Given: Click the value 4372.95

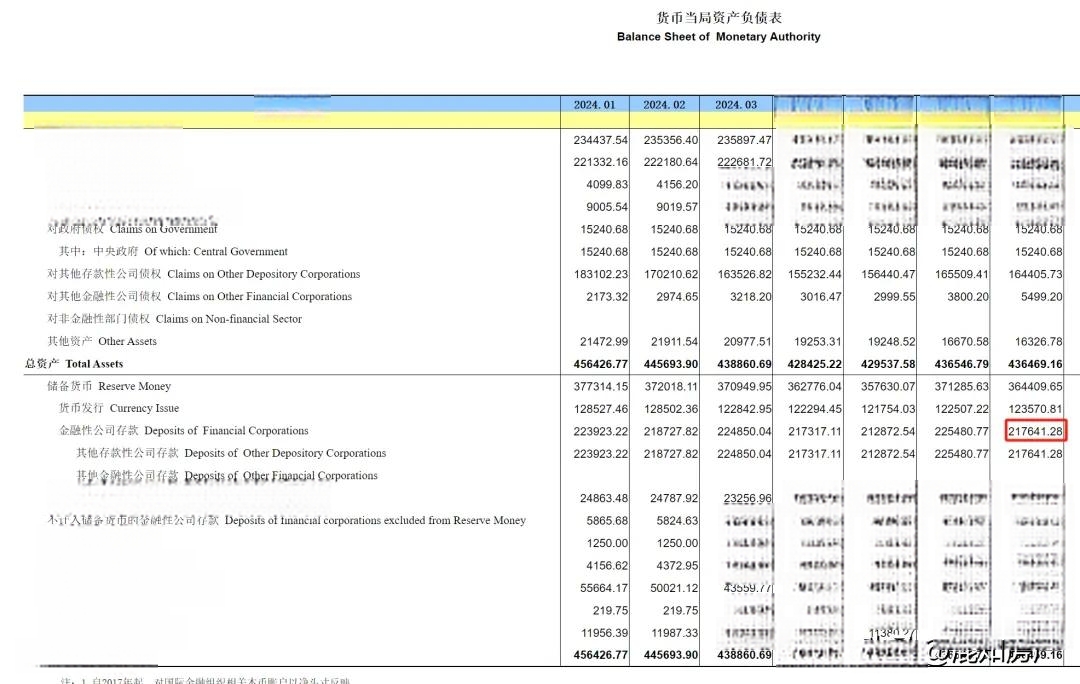Looking at the screenshot, I should click(x=677, y=566).
